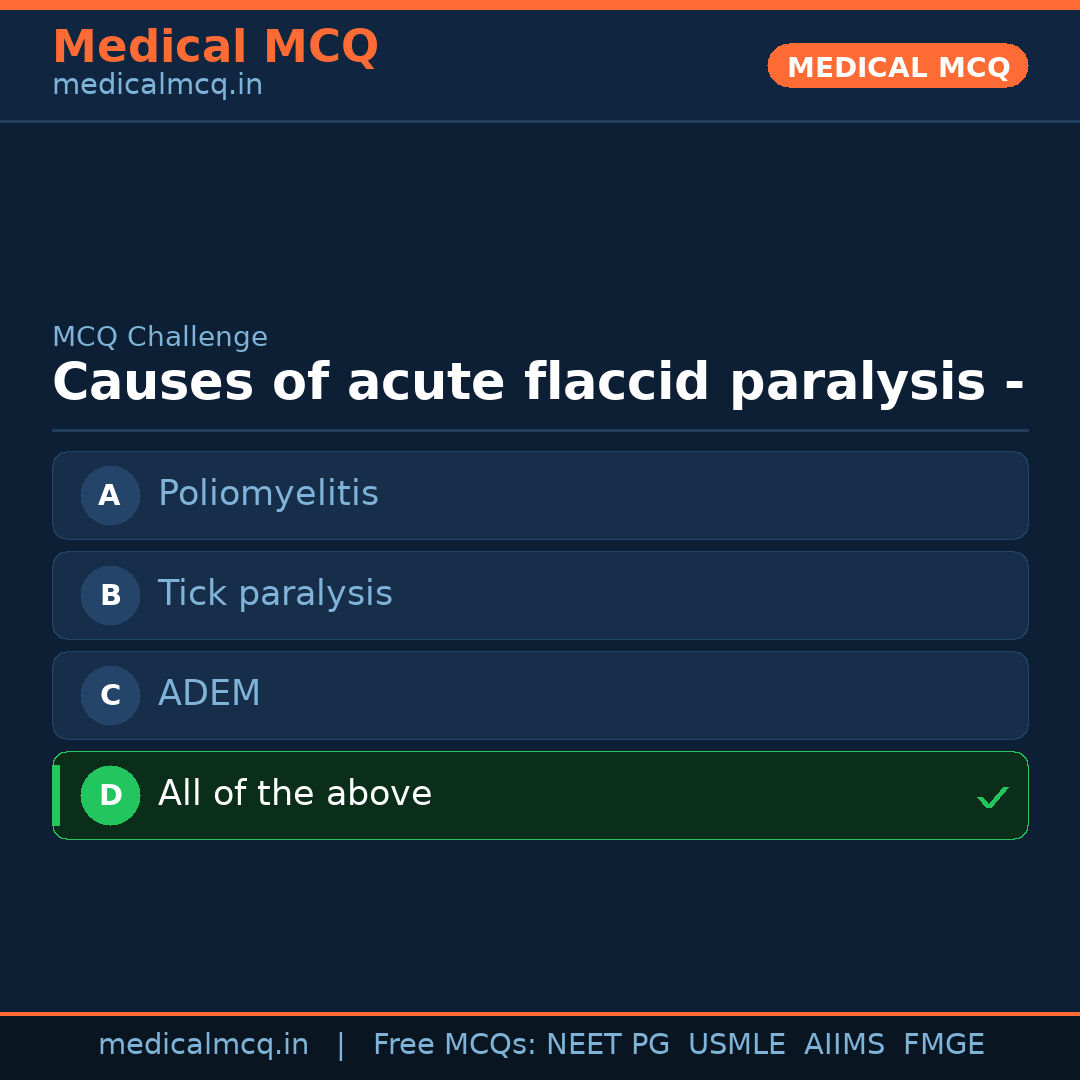Click the green letter D circle icon
This screenshot has width=1080, height=1080.
110,795
